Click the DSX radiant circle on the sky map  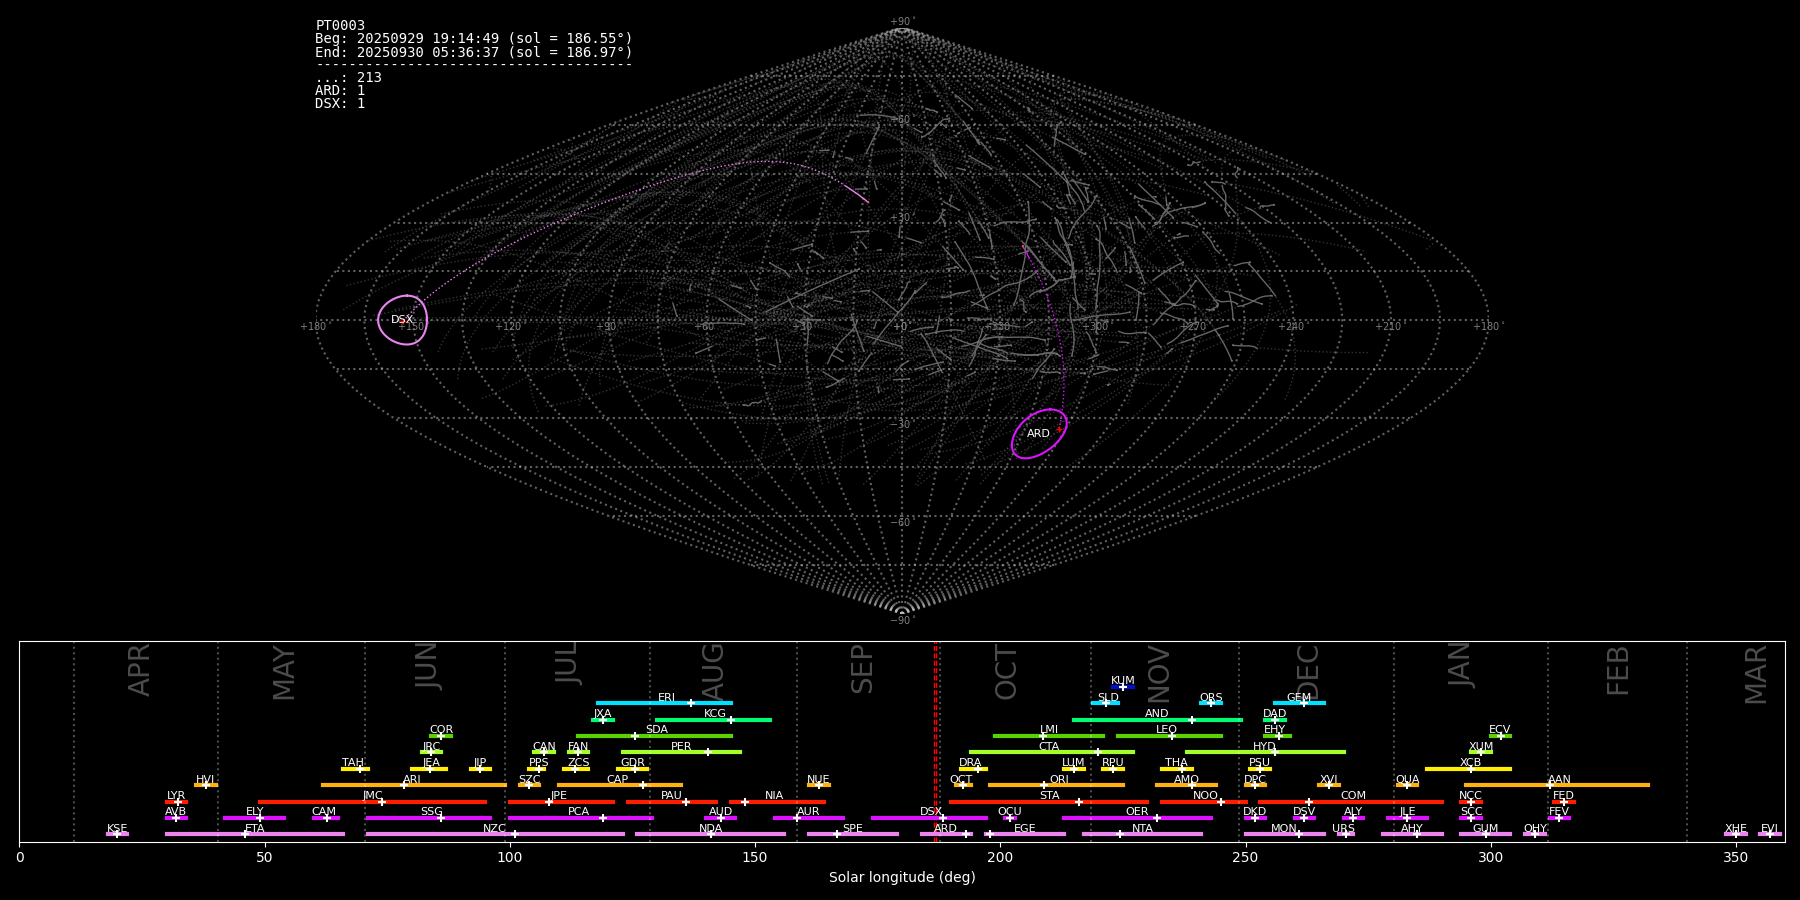tap(403, 320)
